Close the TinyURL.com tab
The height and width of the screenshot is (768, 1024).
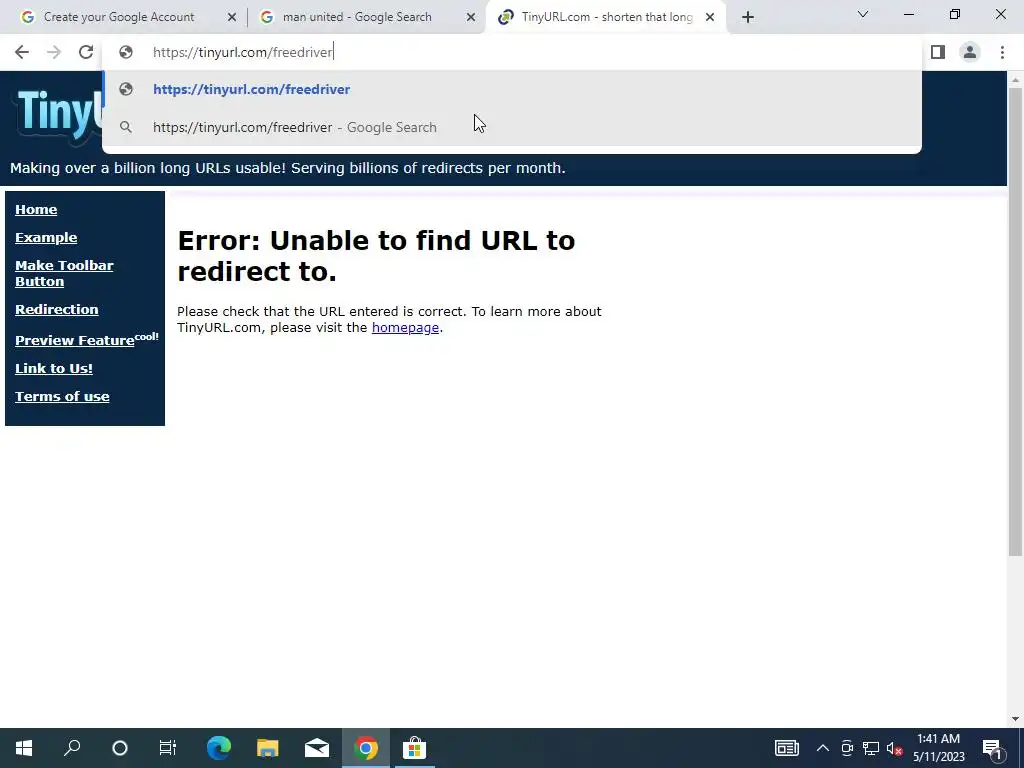(710, 18)
